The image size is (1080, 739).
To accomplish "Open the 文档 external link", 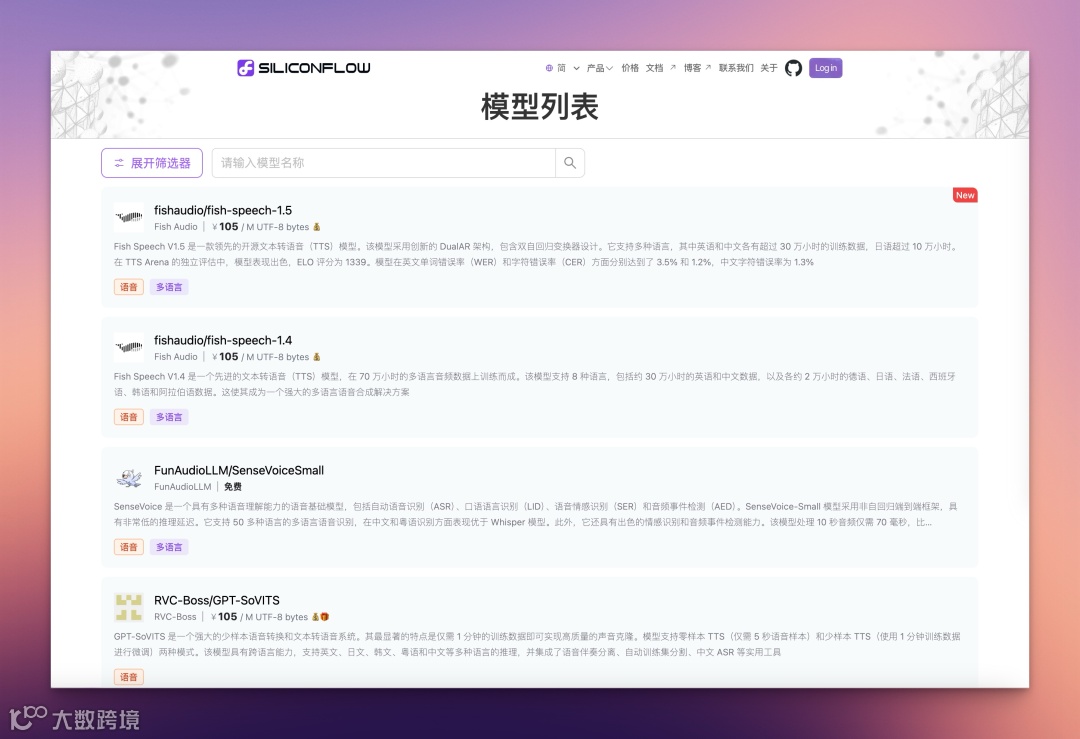I will (x=661, y=68).
